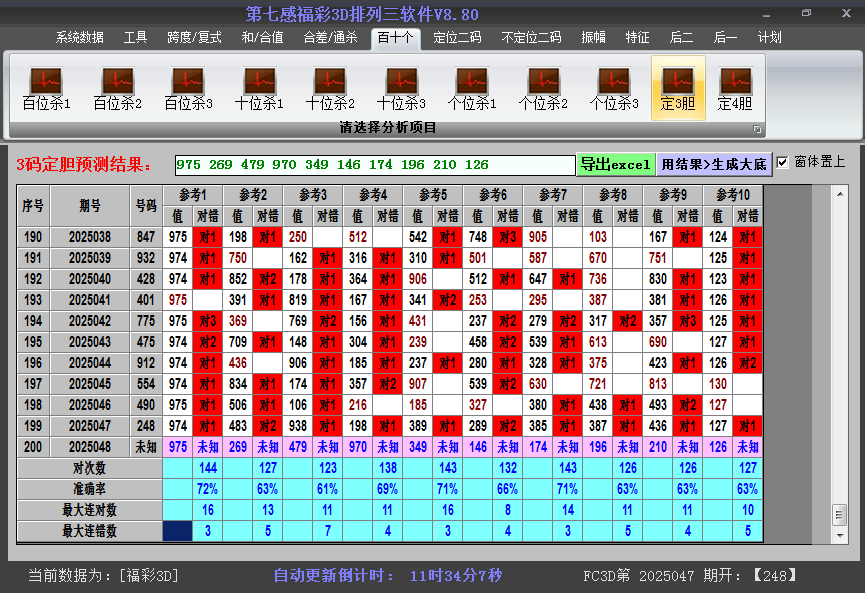Select the 个位杀3 analysis icon

point(613,89)
